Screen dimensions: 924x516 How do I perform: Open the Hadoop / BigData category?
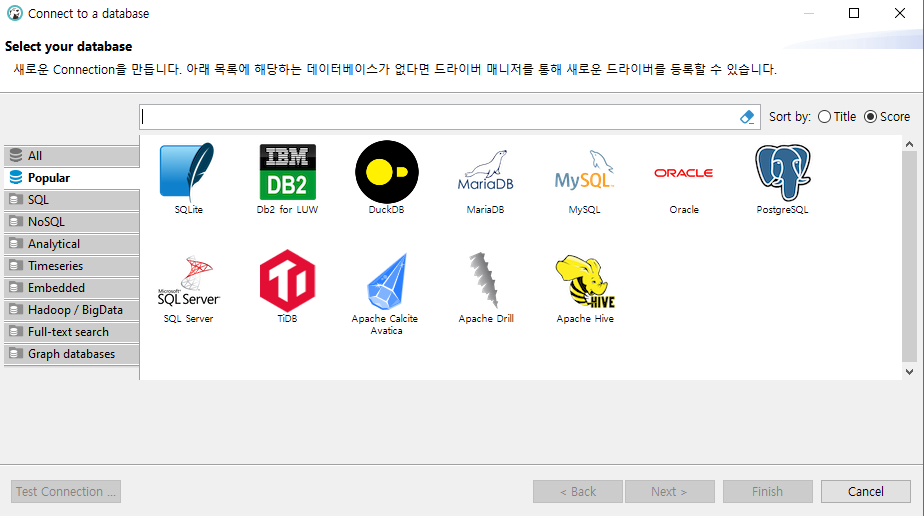click(71, 310)
